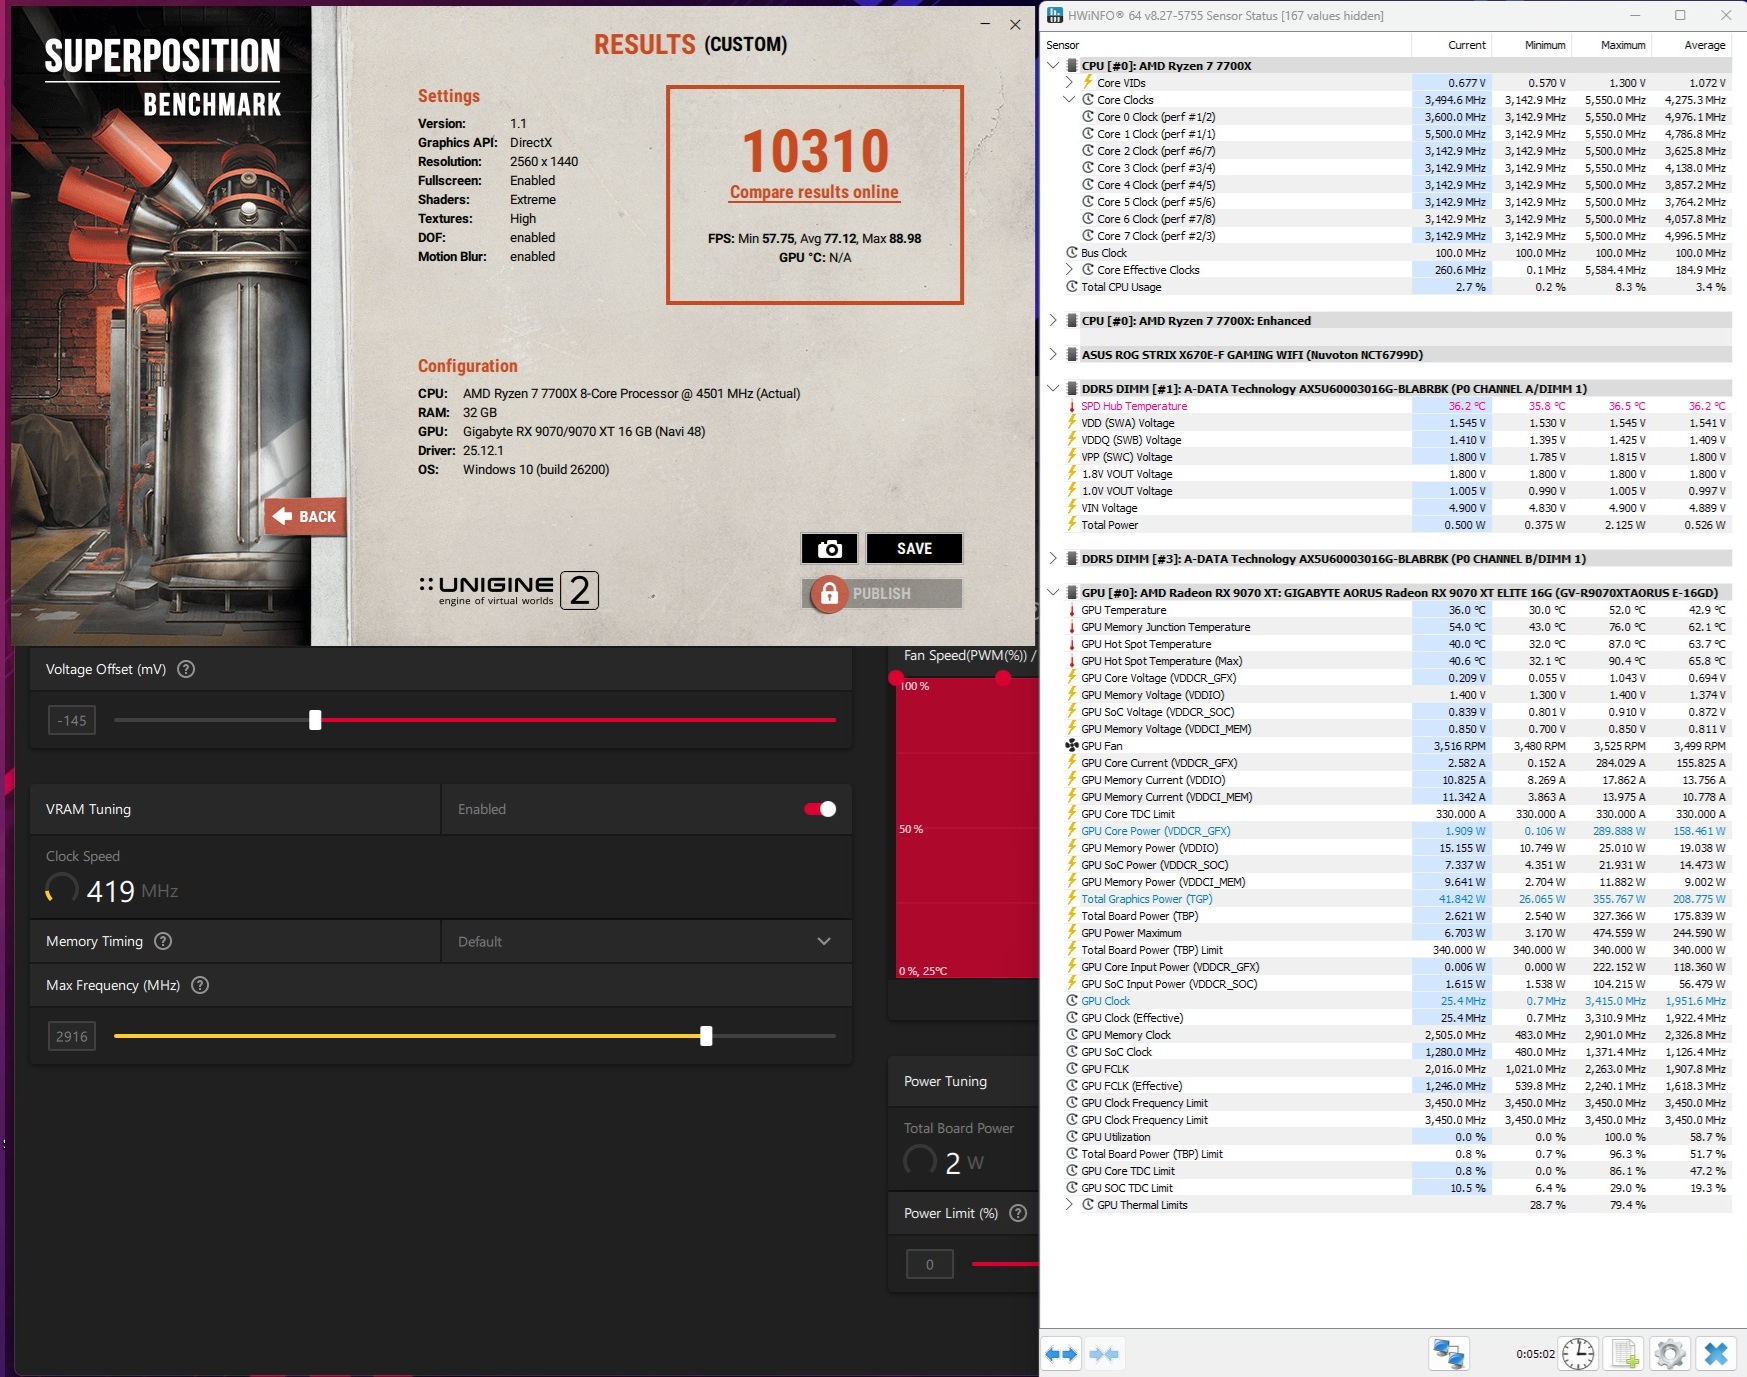The width and height of the screenshot is (1747, 1377).
Task: Open HWiNFO sensor settings gear icon
Action: click(x=1669, y=1354)
